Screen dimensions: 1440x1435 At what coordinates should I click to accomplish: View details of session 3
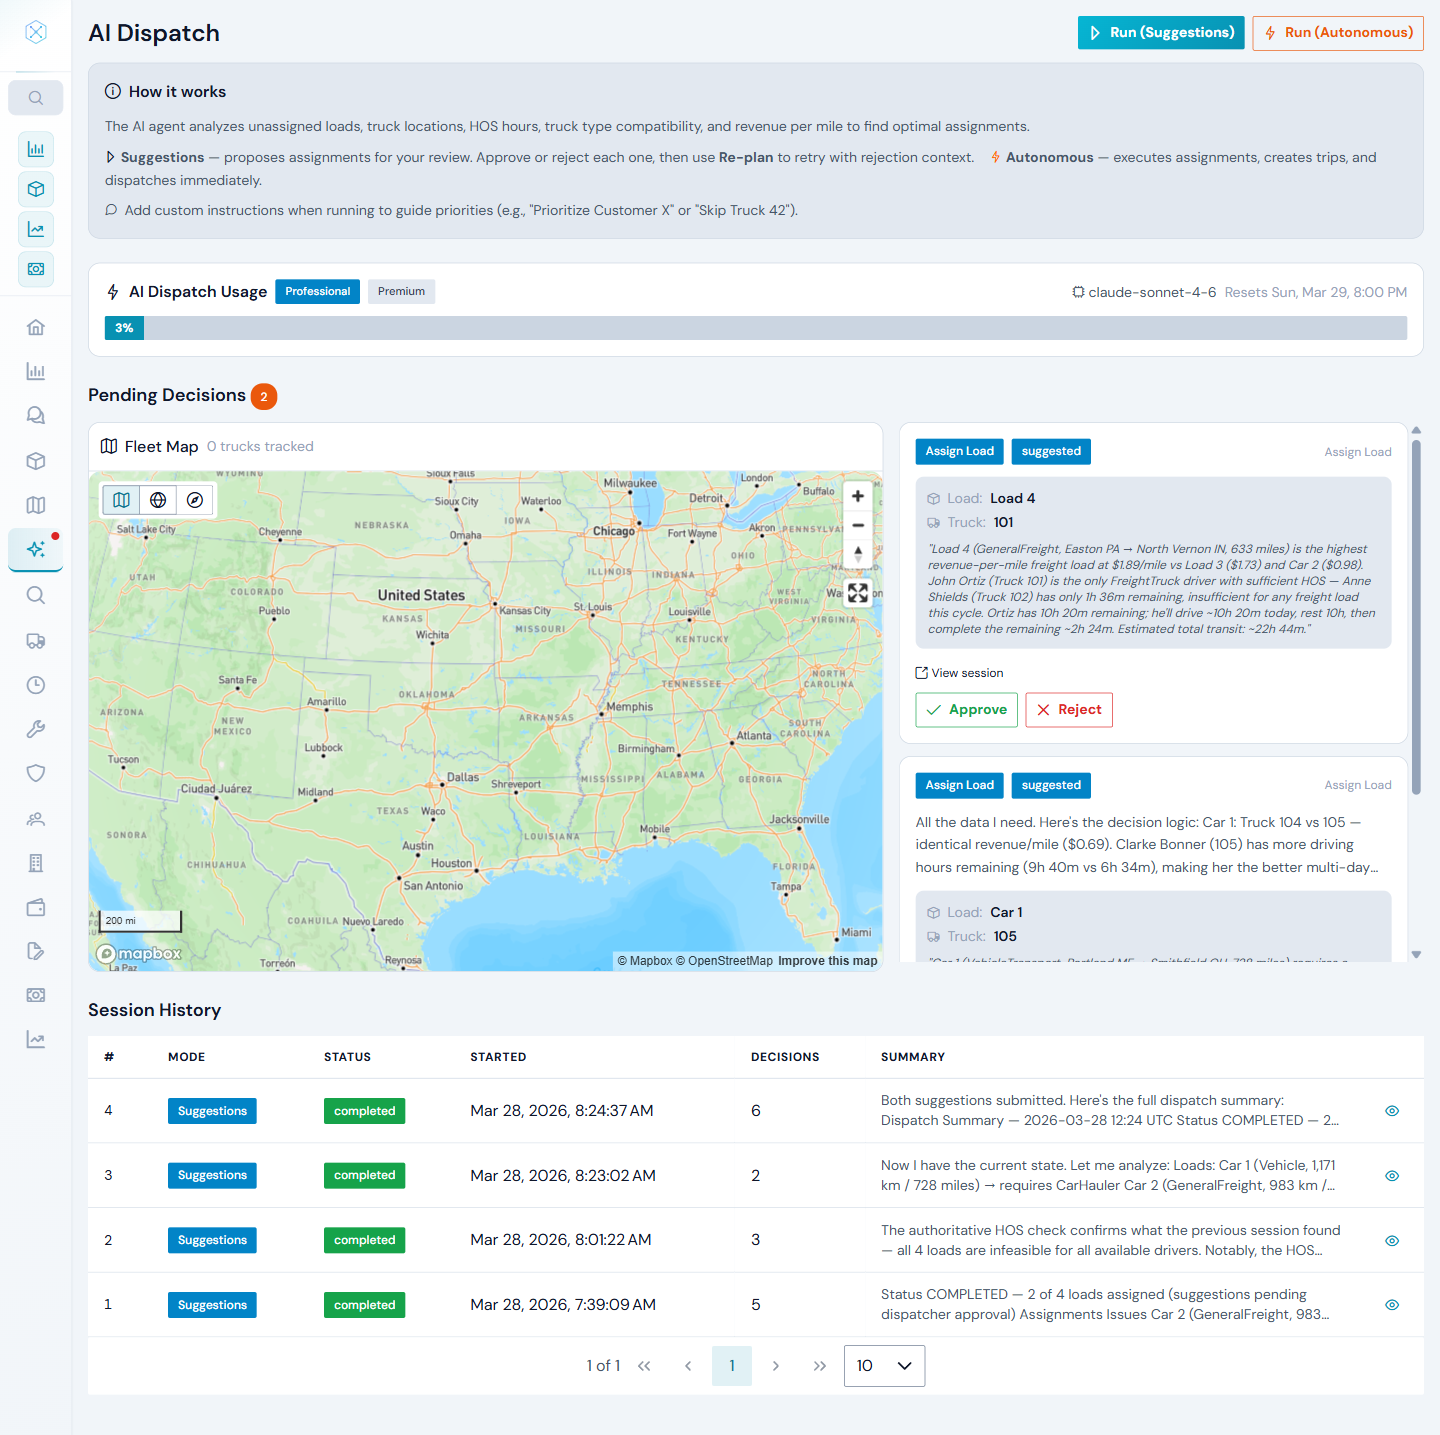1392,1176
